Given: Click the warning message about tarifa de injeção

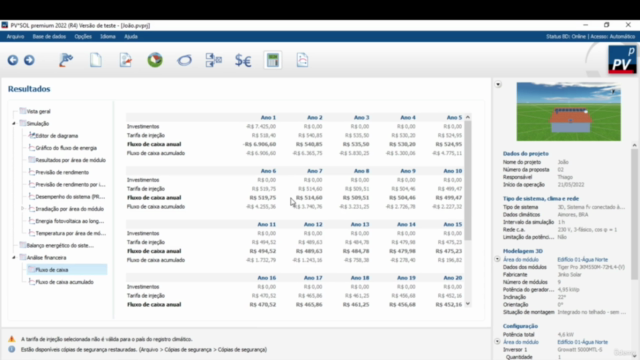Looking at the screenshot, I should (x=107, y=339).
